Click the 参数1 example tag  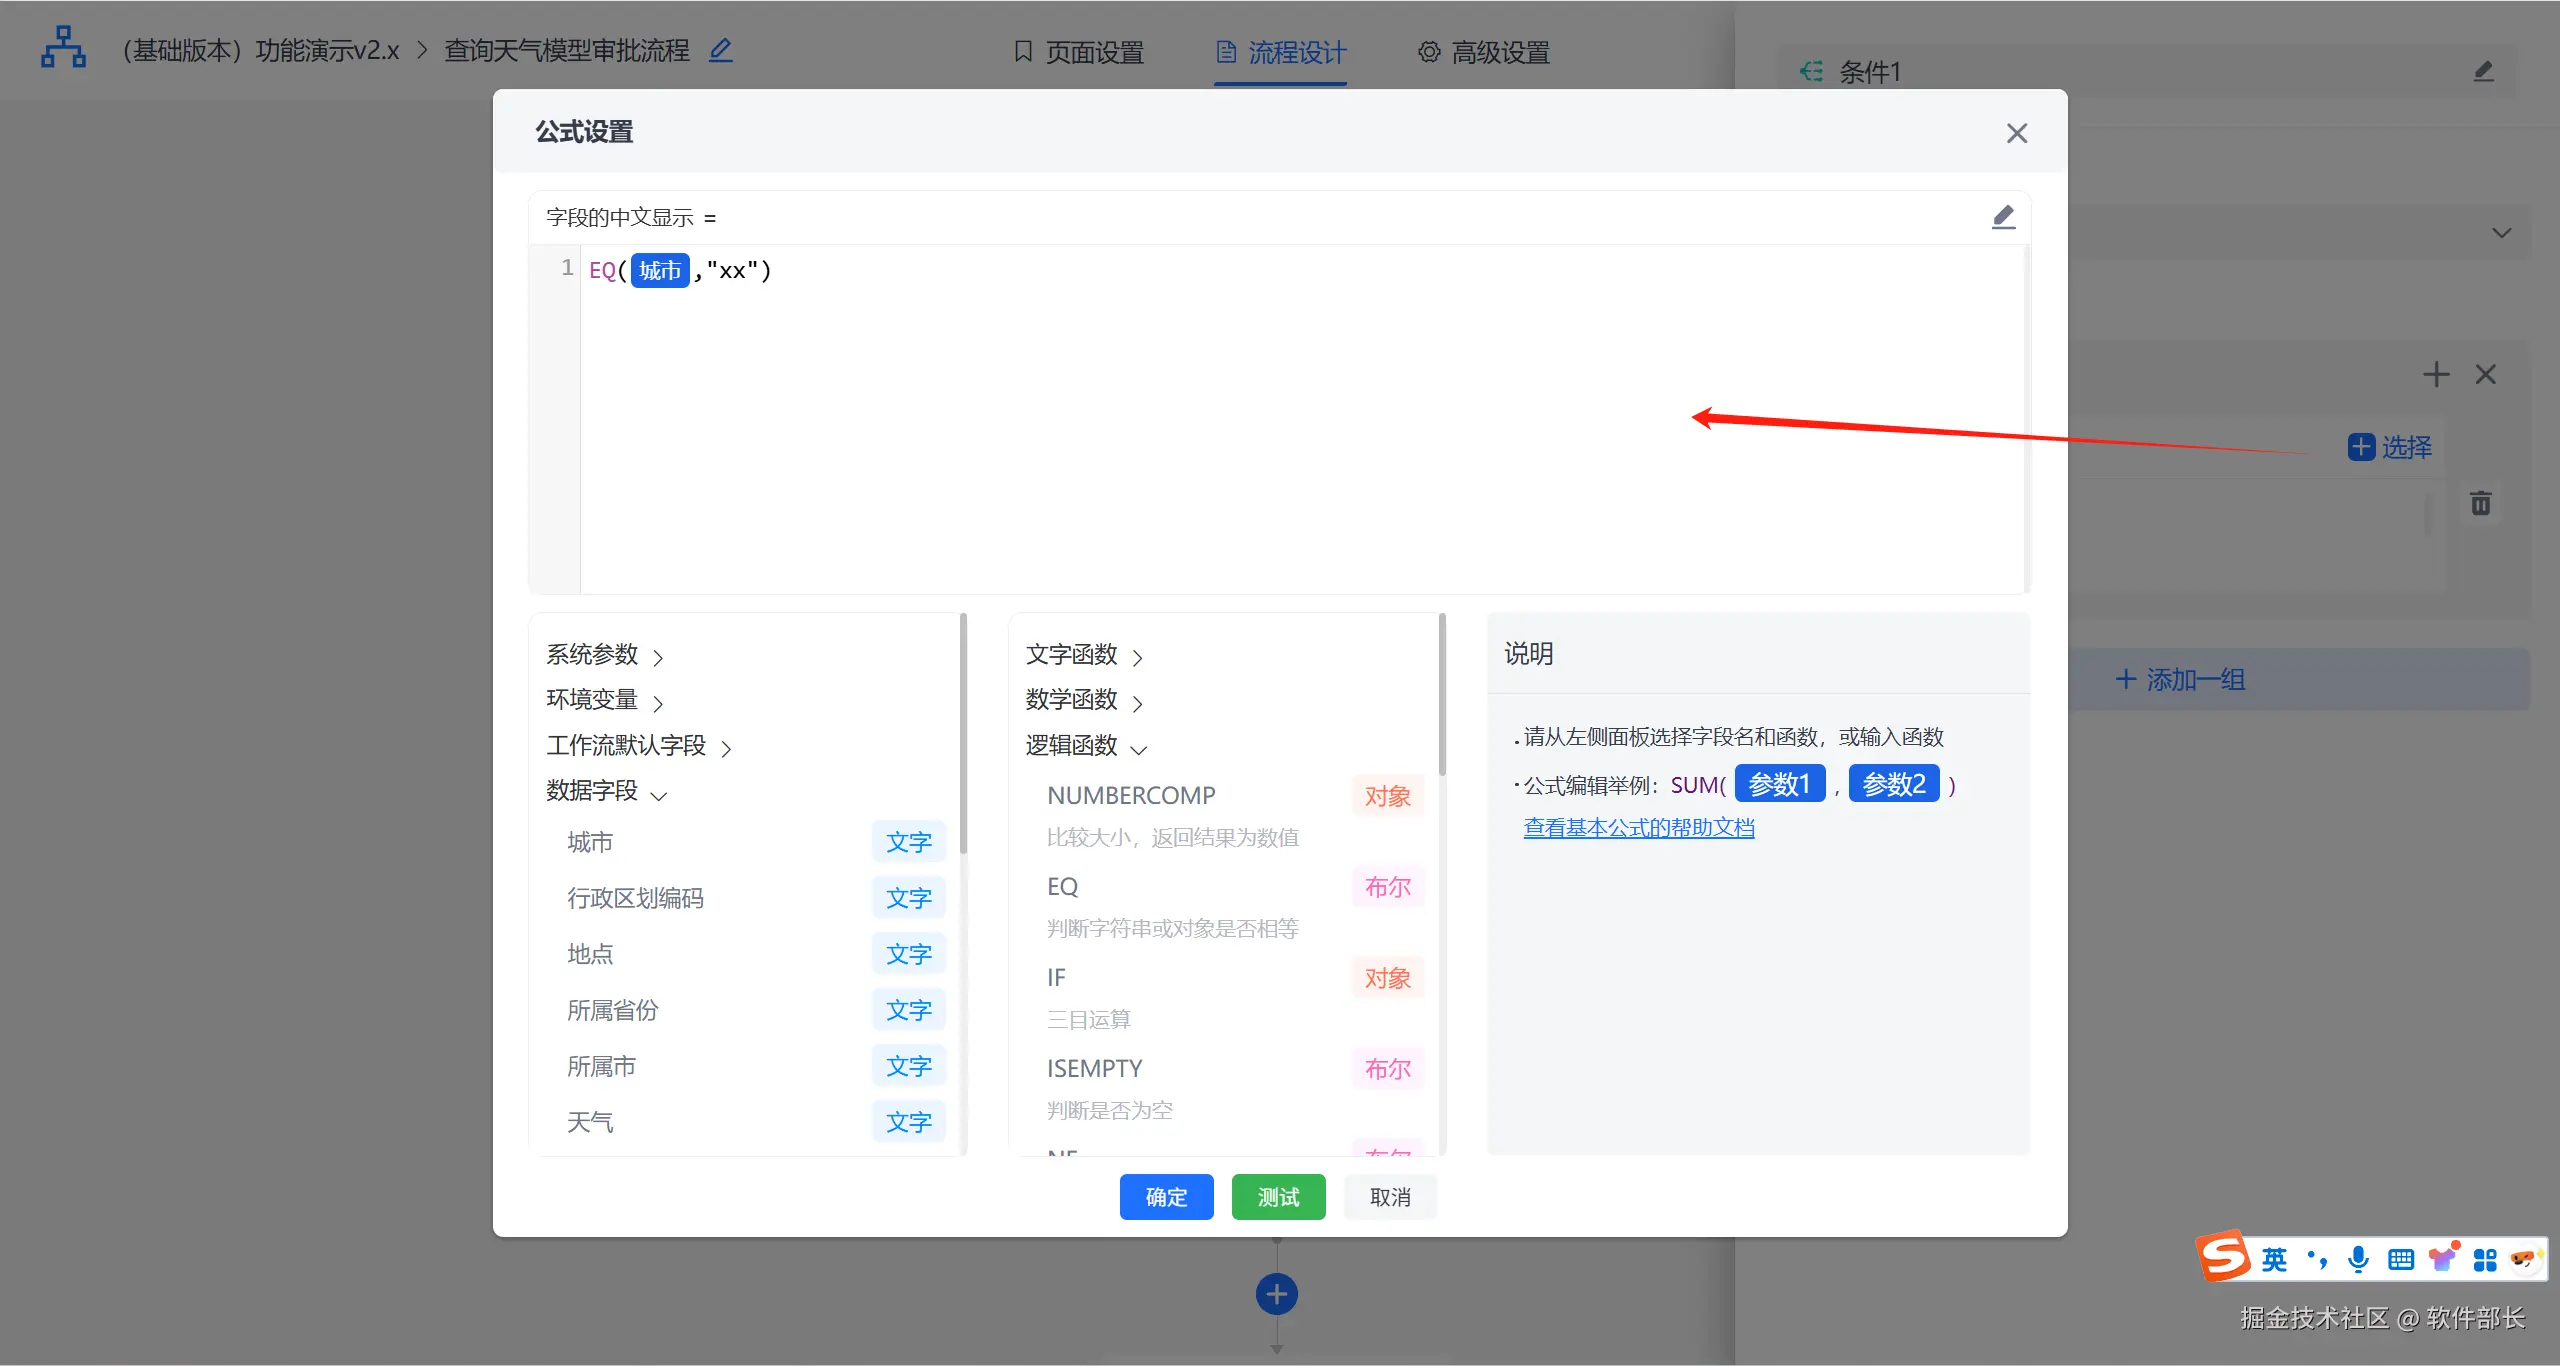[x=1780, y=784]
